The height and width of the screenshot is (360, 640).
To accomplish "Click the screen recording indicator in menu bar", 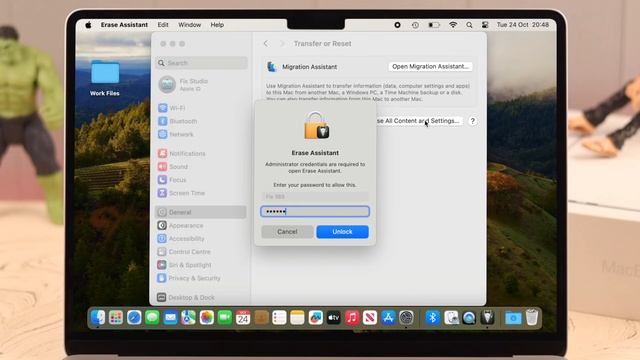I will click(397, 25).
